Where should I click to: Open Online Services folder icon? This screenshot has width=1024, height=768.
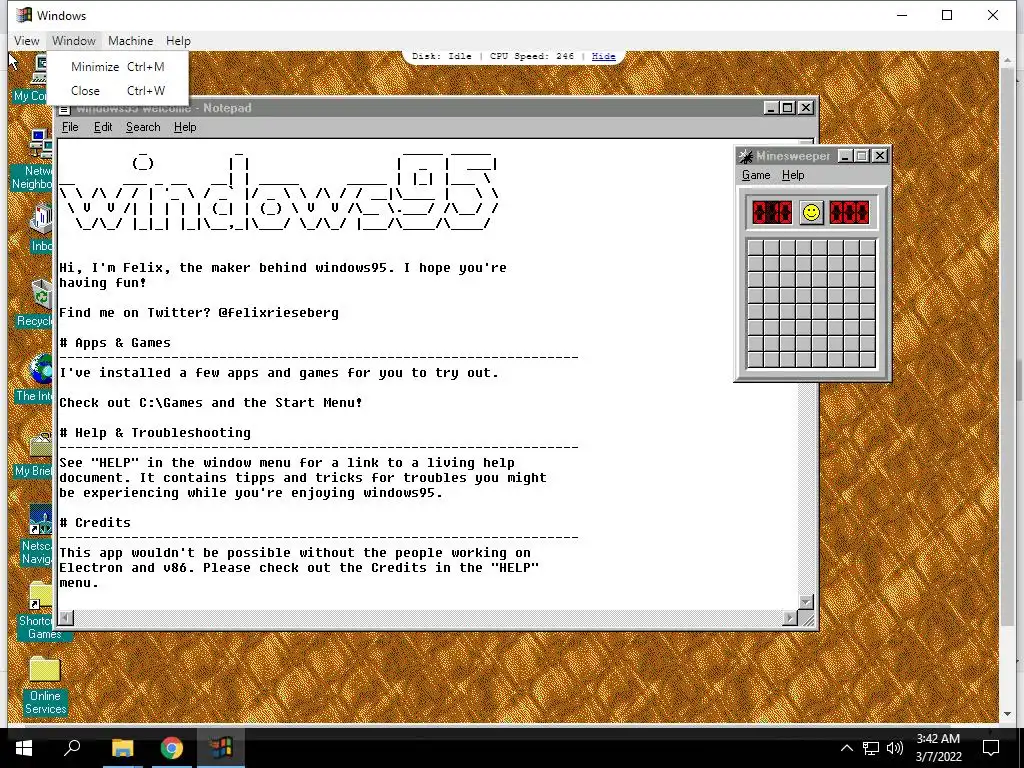click(x=44, y=669)
